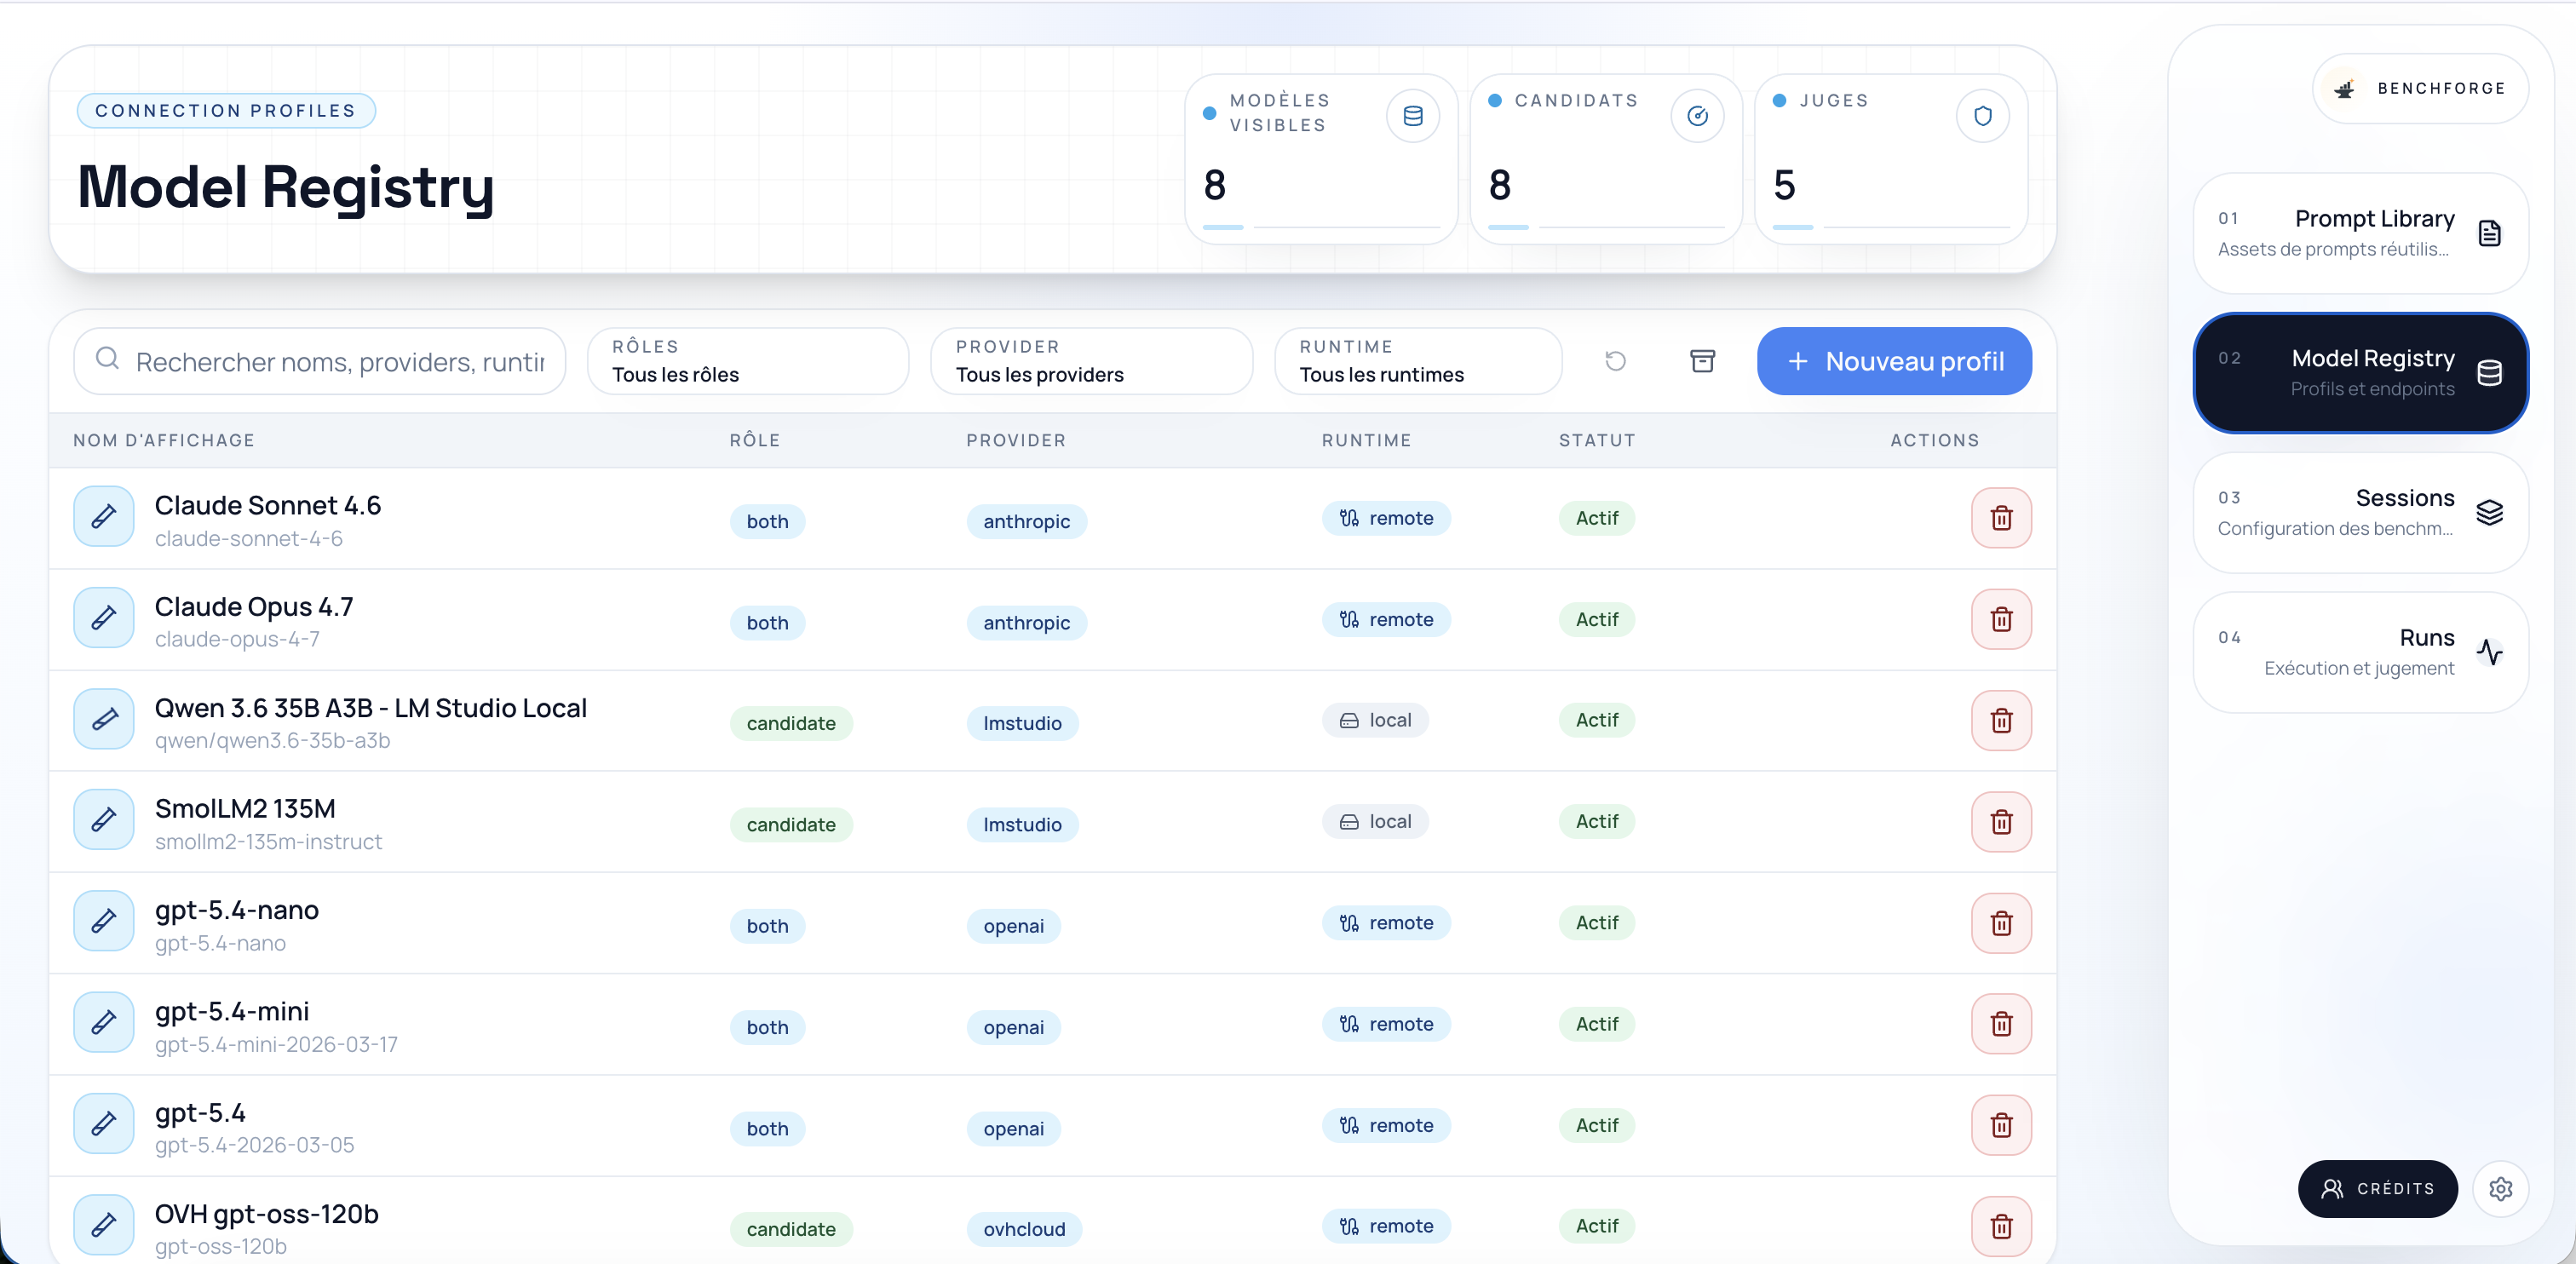Open the Runtime filter dropdown
Viewport: 2576px width, 1264px height.
point(1418,361)
